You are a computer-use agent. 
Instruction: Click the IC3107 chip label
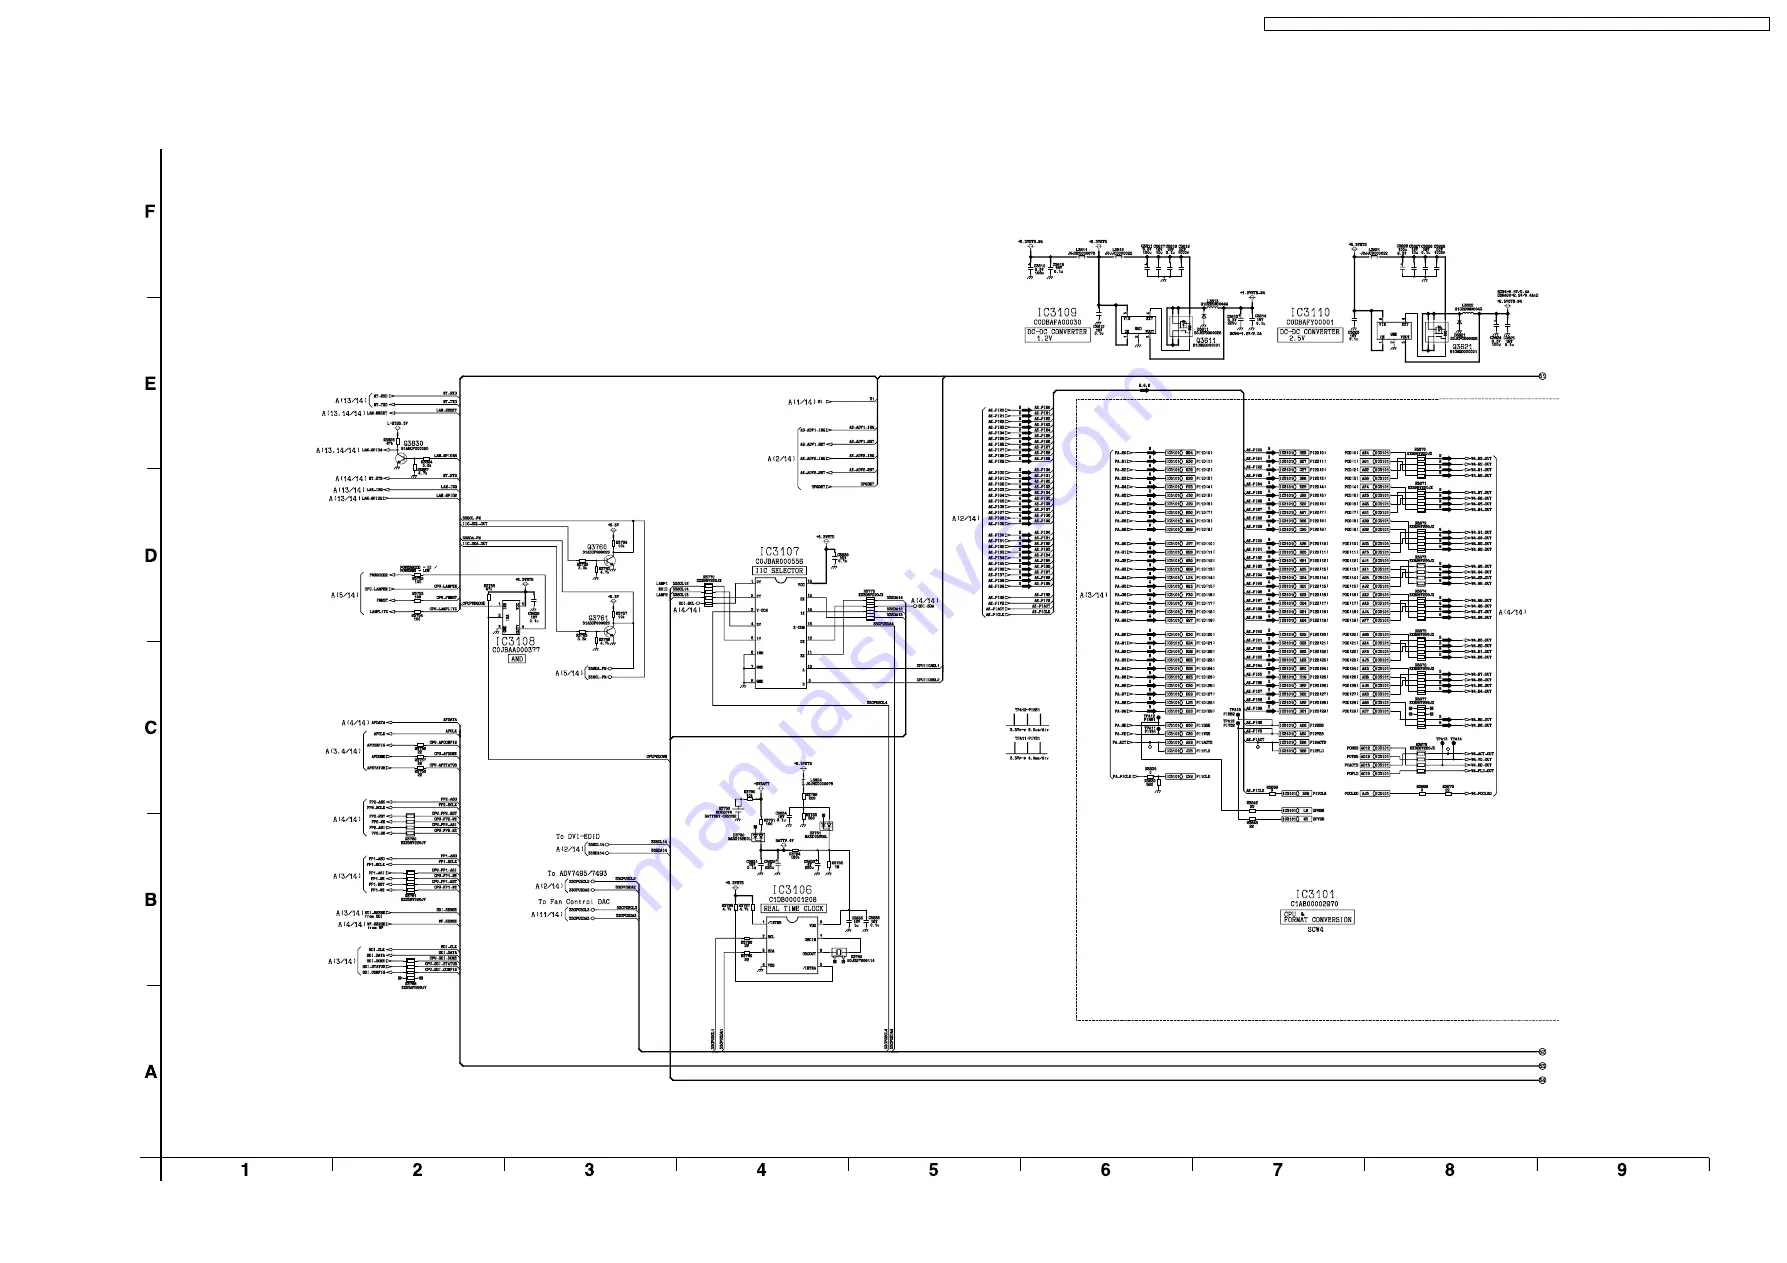click(x=779, y=552)
